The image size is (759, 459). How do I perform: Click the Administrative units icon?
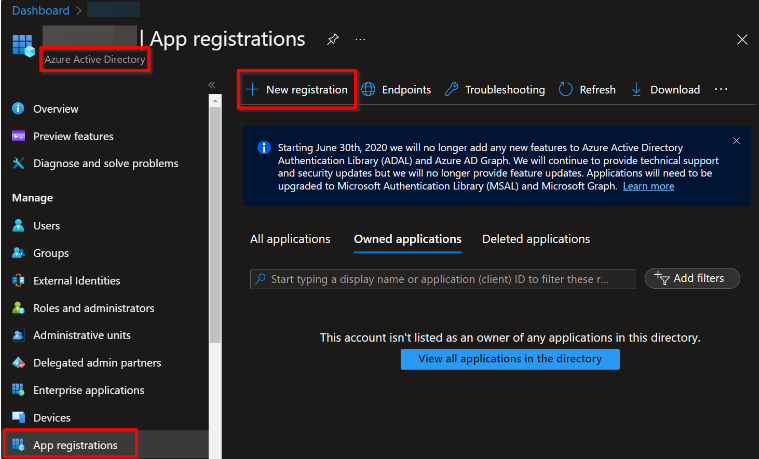tap(18, 335)
